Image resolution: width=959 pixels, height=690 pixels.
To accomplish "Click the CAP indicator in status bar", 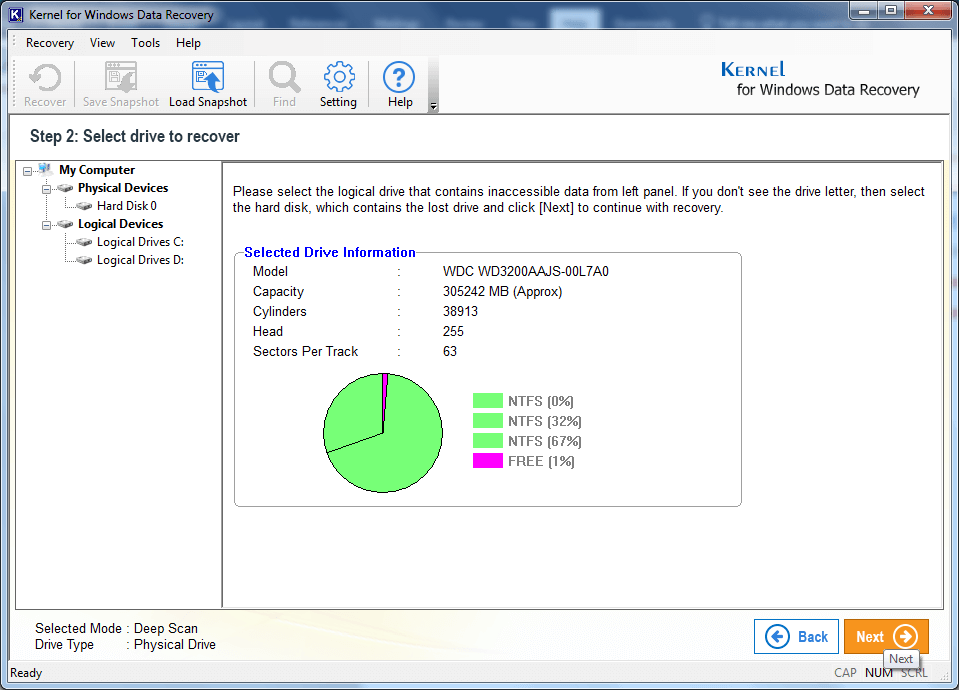I will [845, 673].
